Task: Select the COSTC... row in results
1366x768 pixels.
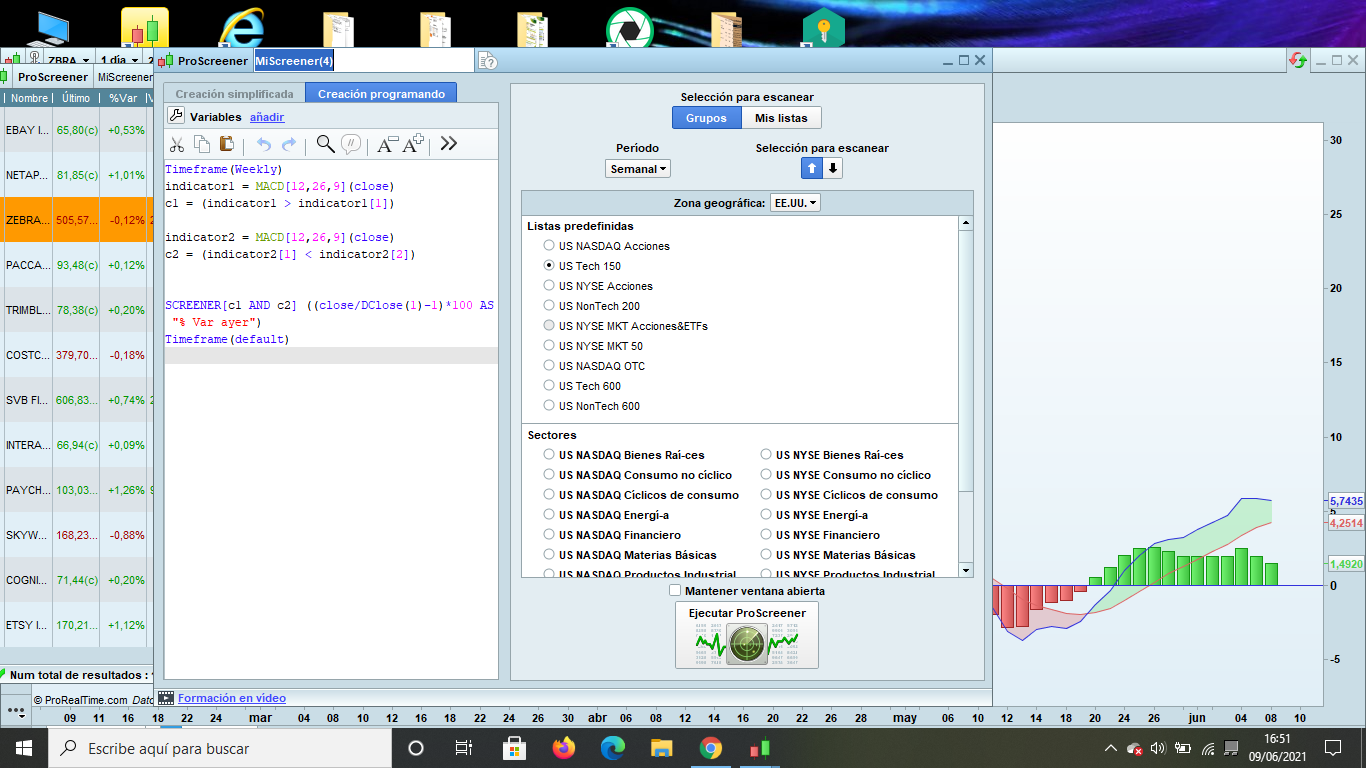Action: pos(76,355)
